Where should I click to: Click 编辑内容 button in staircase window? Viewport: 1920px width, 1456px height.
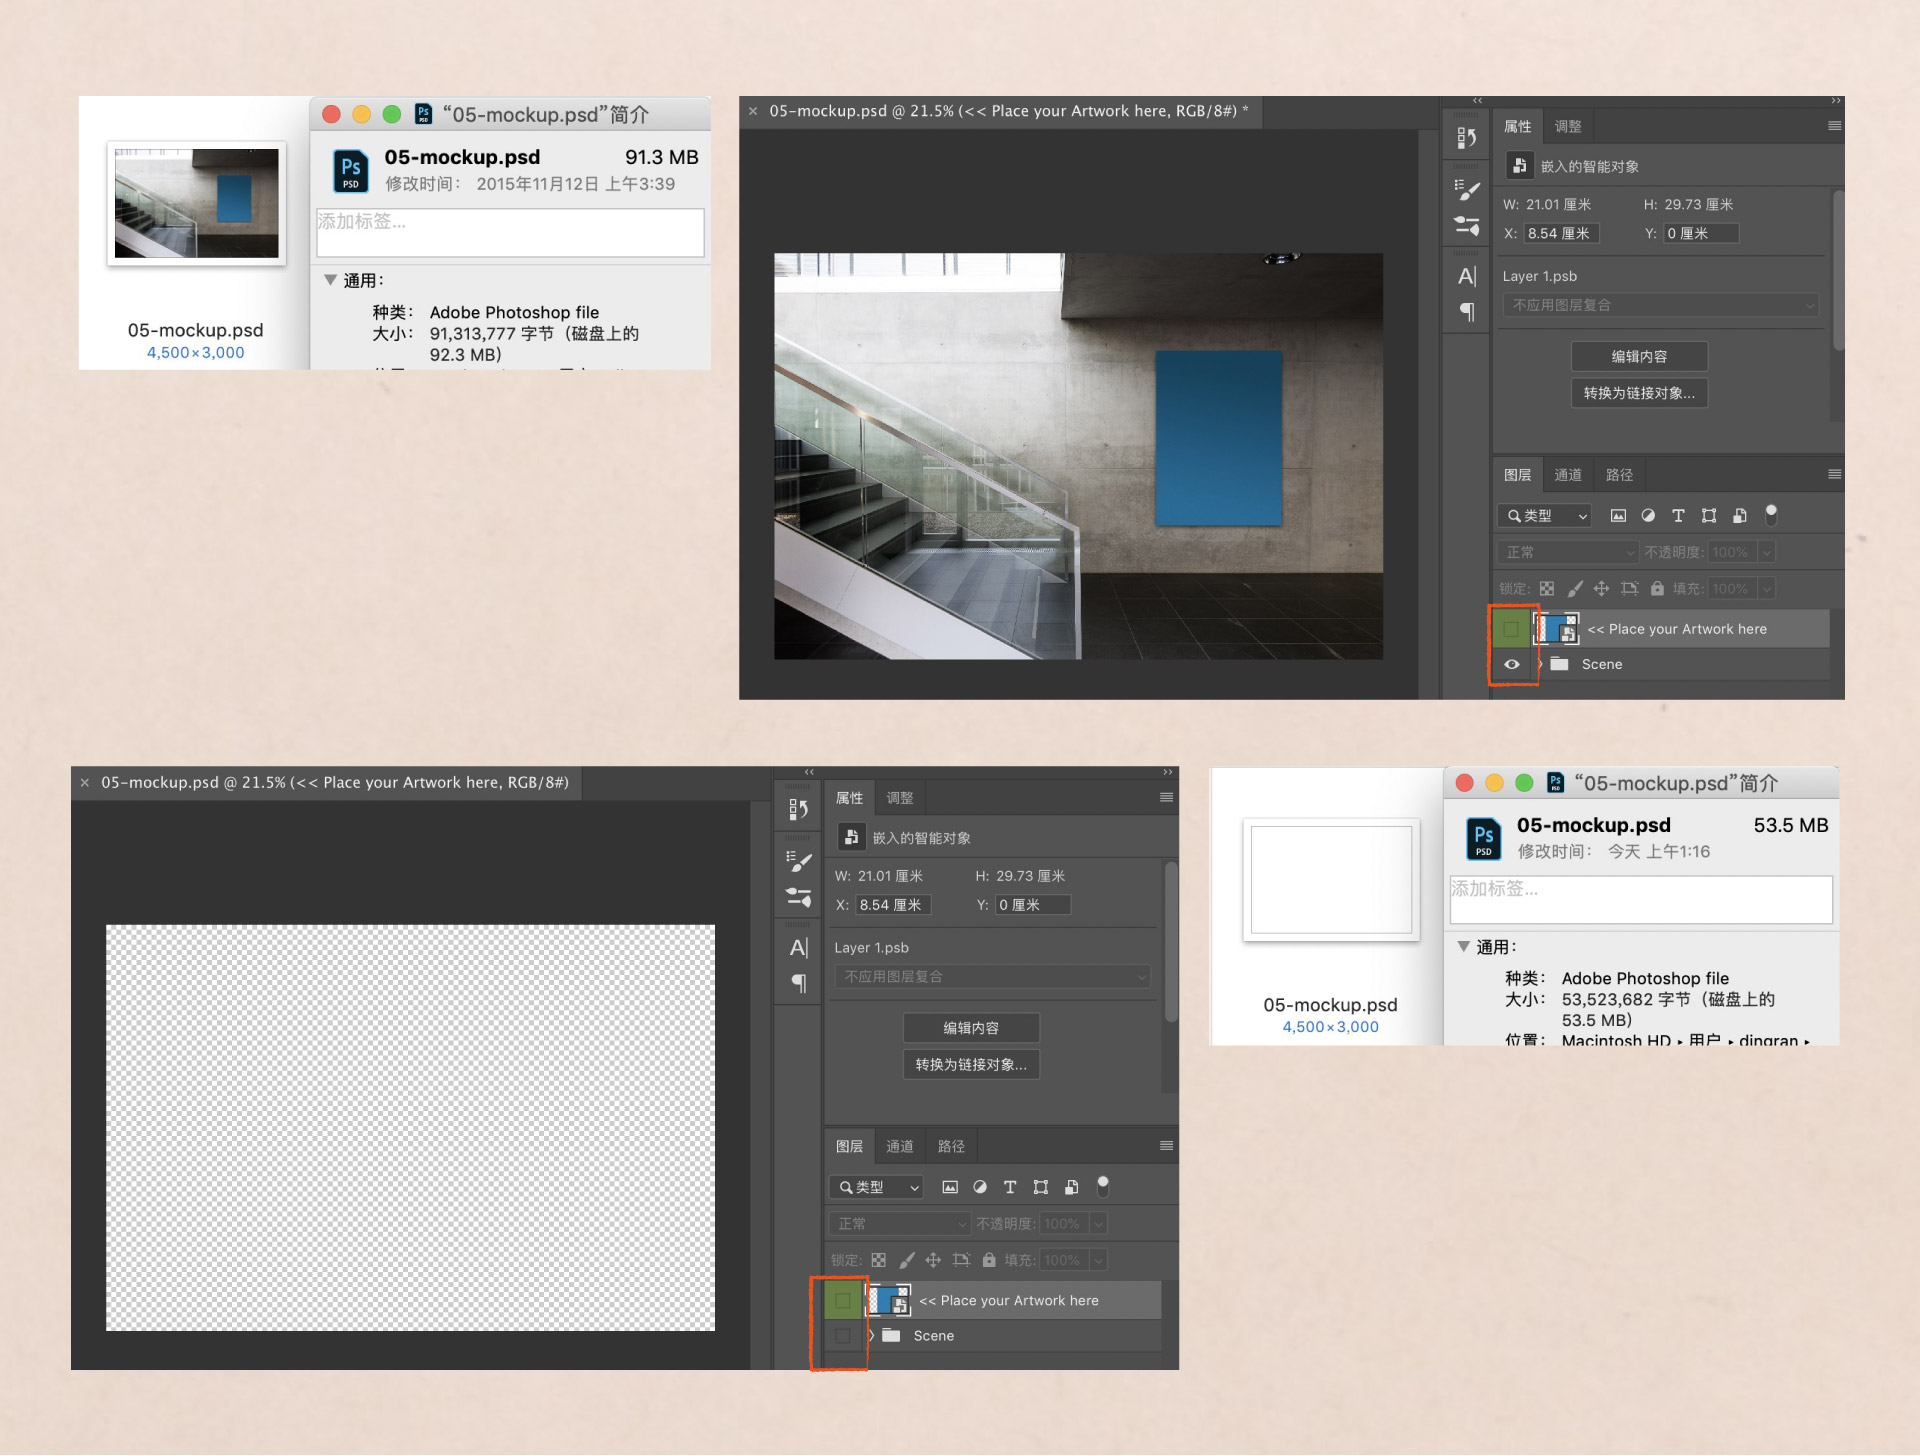[x=1638, y=357]
